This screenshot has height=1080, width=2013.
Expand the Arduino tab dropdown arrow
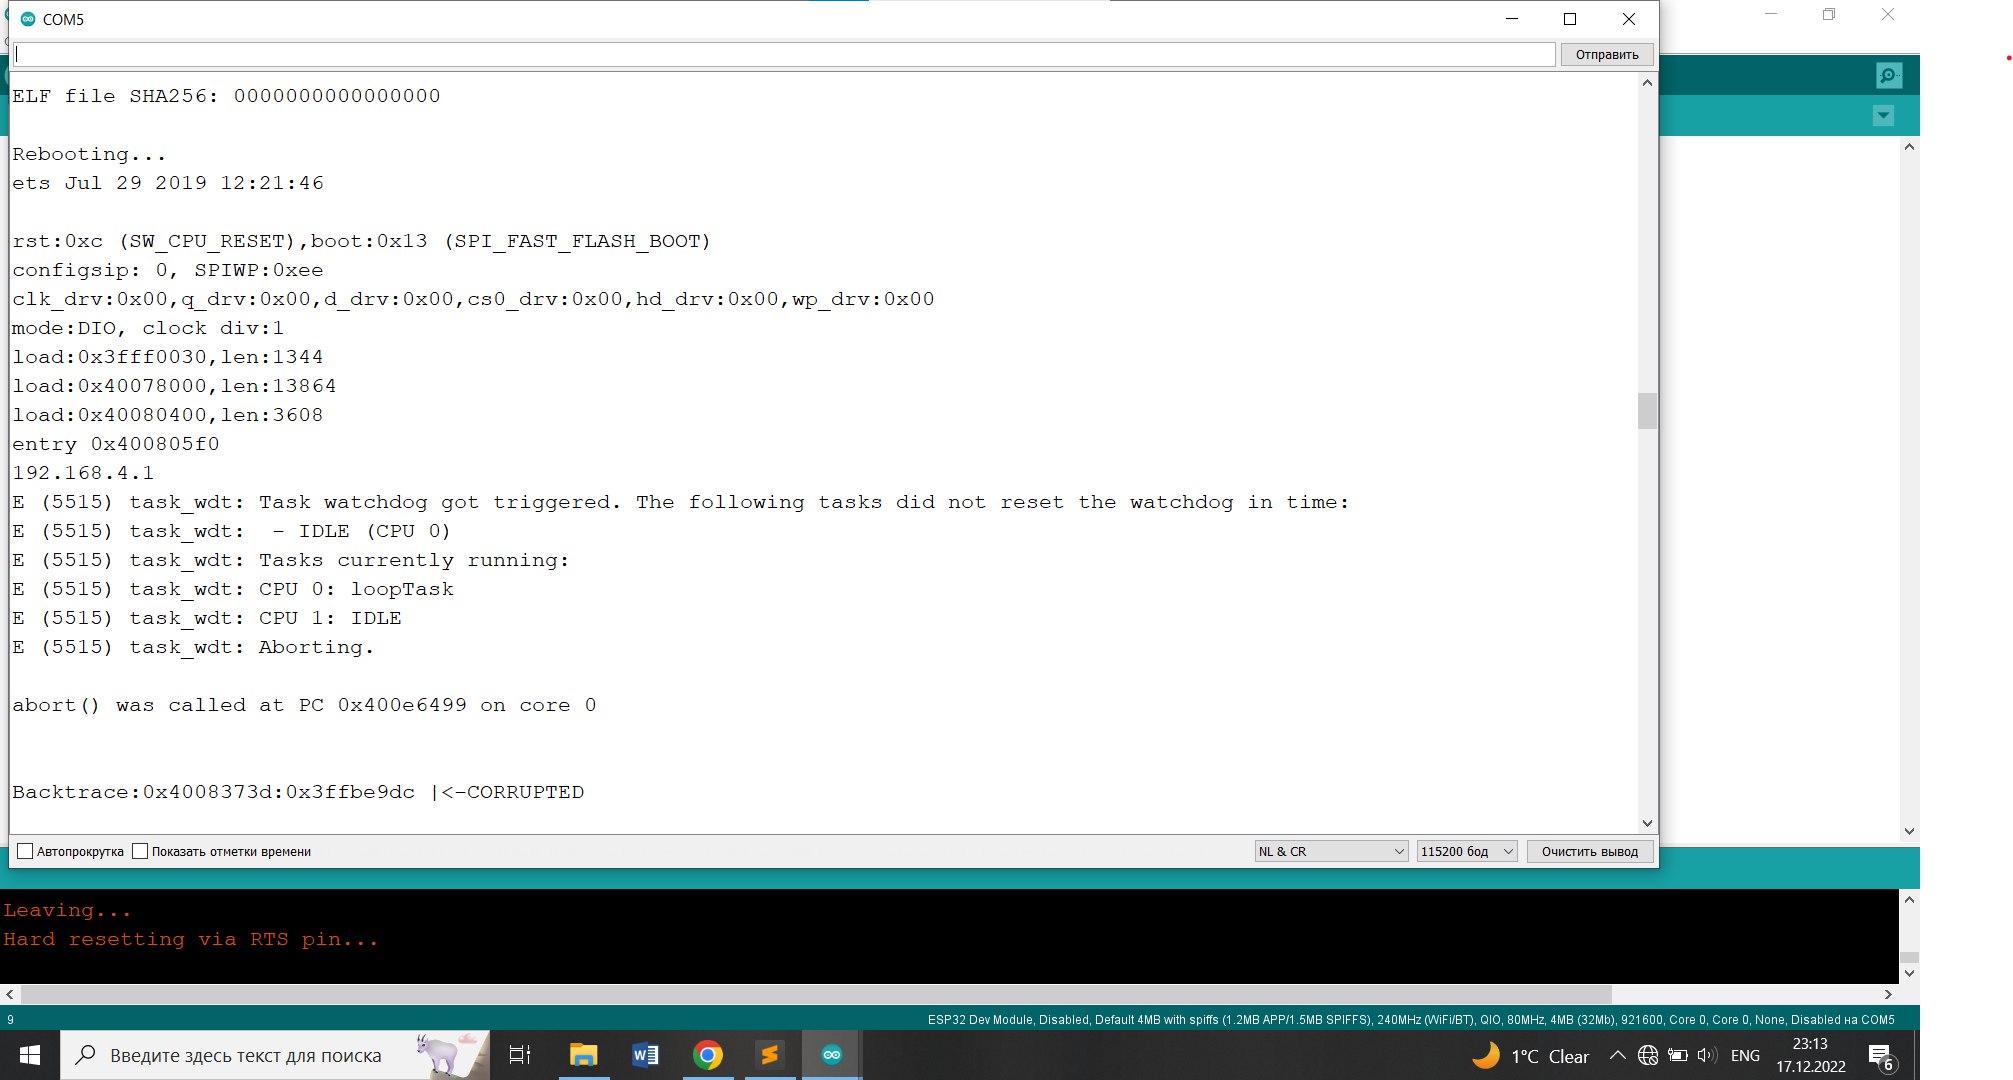pos(1883,116)
